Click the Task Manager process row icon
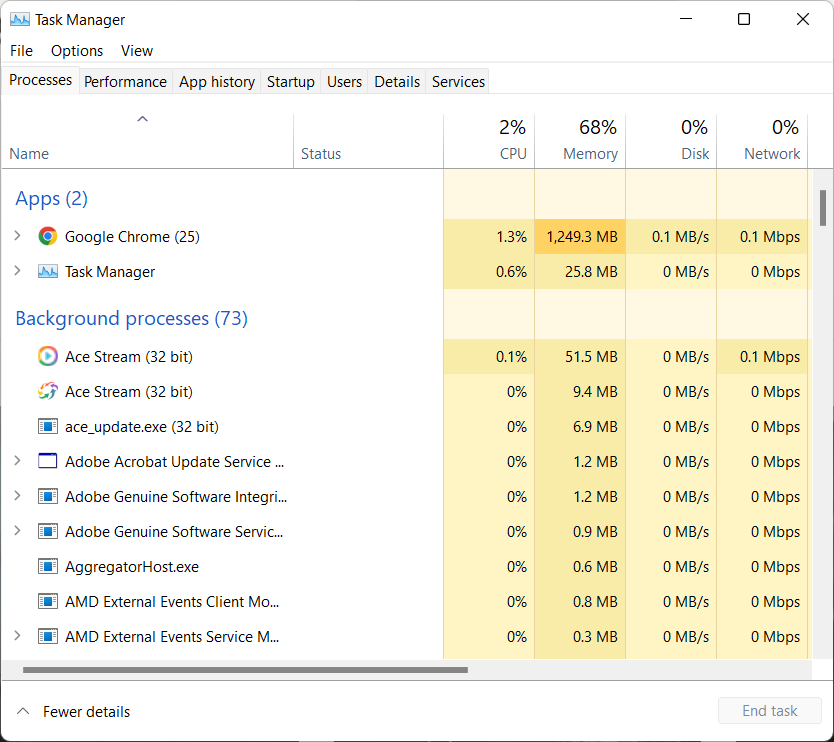The height and width of the screenshot is (742, 834). [47, 272]
